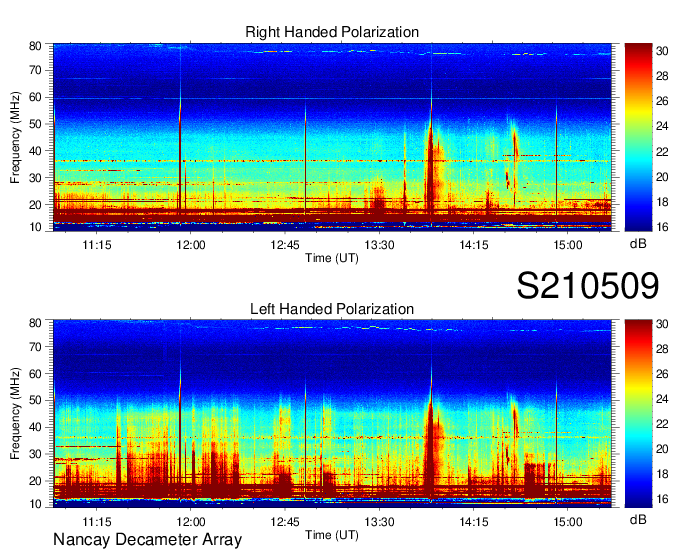Click 15:00 tick label under Right Handed plot
680x552 pixels.
pyautogui.click(x=568, y=245)
